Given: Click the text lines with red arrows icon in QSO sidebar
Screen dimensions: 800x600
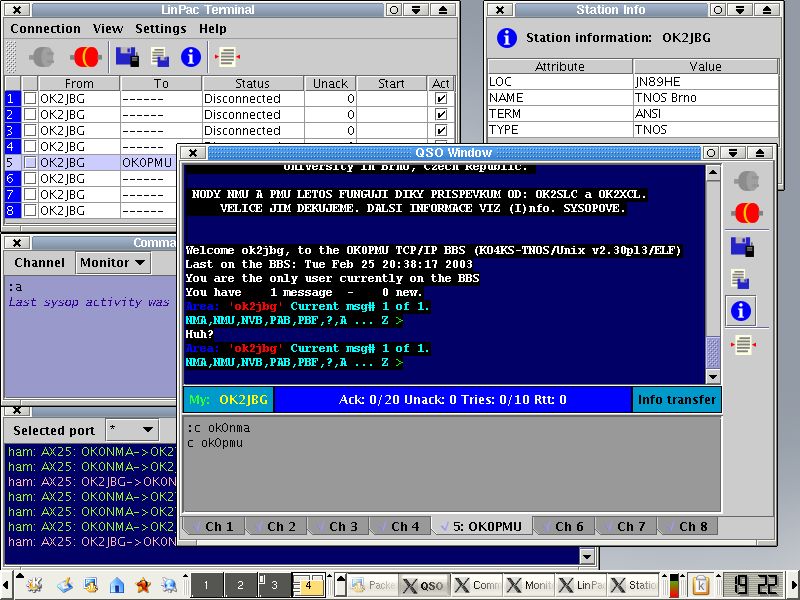Looking at the screenshot, I should (x=743, y=345).
